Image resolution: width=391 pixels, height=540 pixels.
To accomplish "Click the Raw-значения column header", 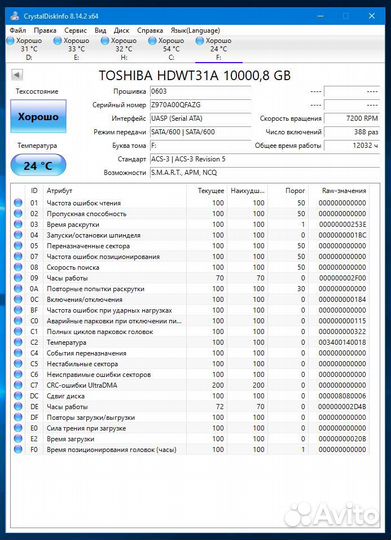I will pos(344,190).
